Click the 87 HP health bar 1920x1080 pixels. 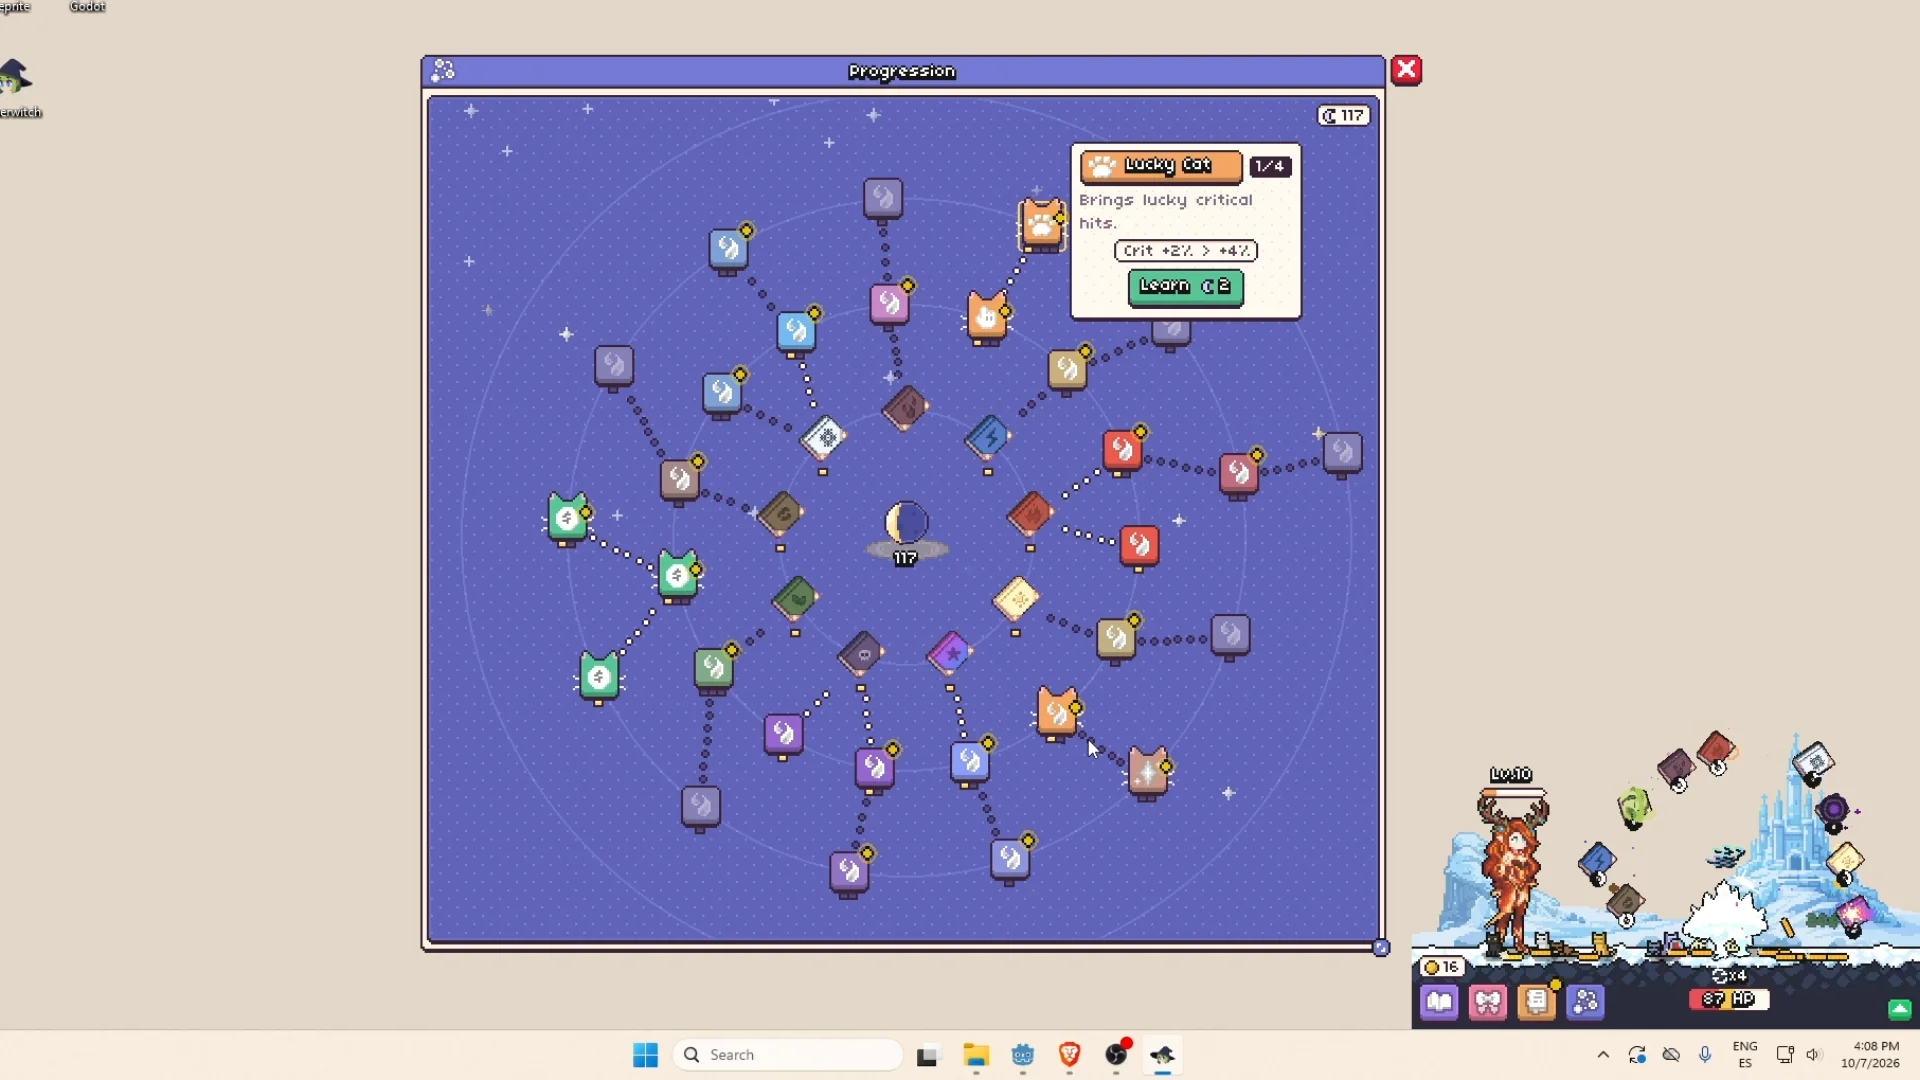1729,999
